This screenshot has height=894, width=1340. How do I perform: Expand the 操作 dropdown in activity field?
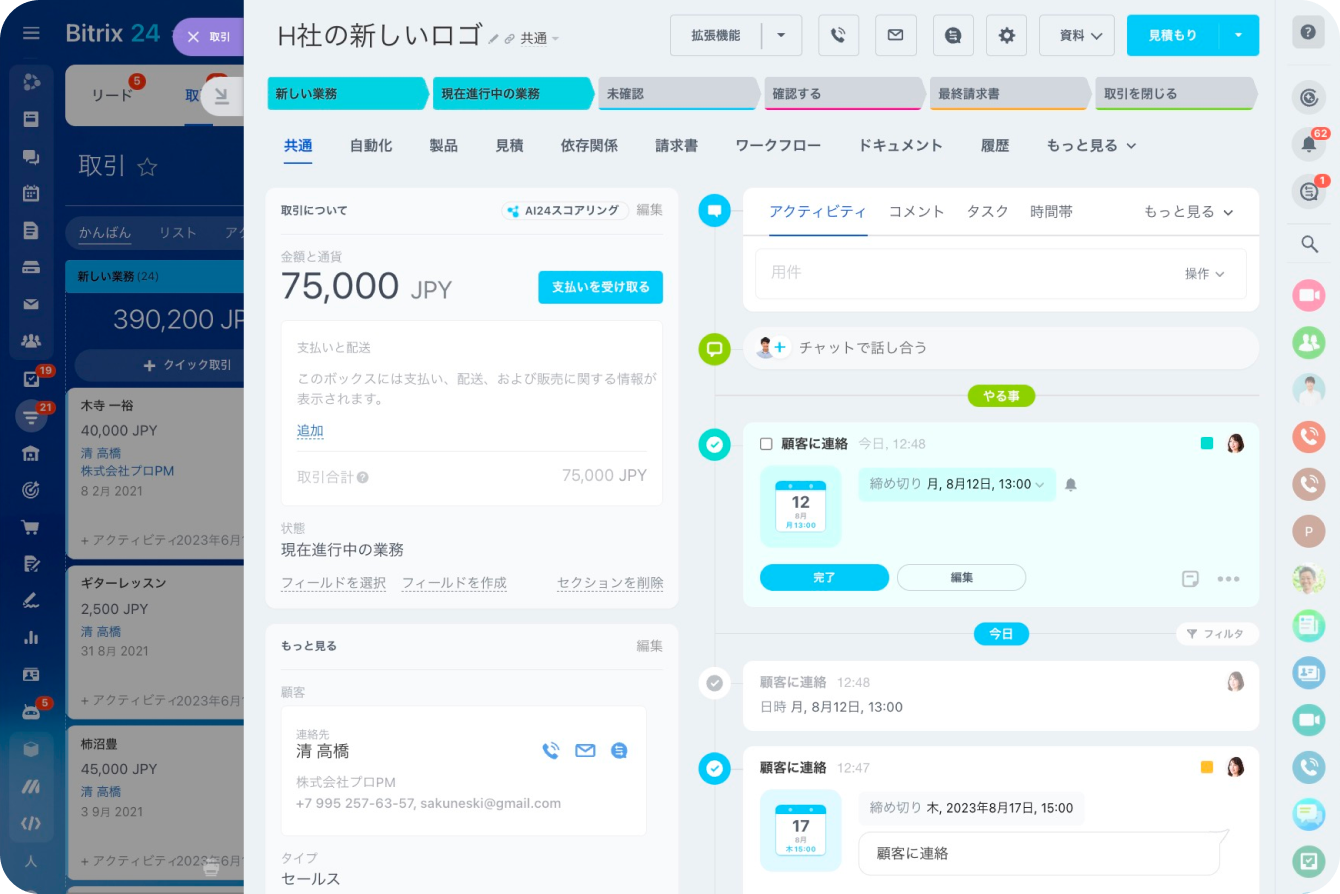[x=1204, y=274]
